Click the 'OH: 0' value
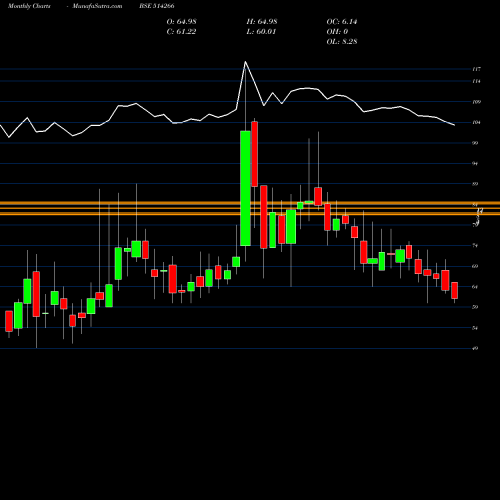The image size is (500, 500). pos(337,32)
